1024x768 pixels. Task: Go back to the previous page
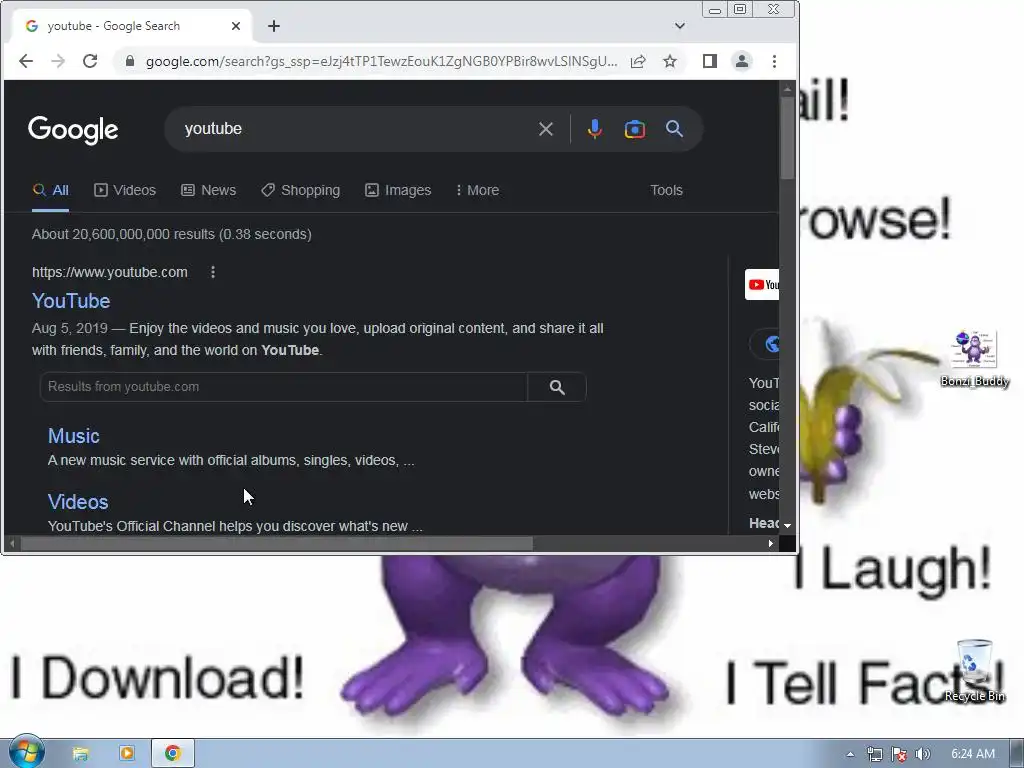tap(26, 61)
